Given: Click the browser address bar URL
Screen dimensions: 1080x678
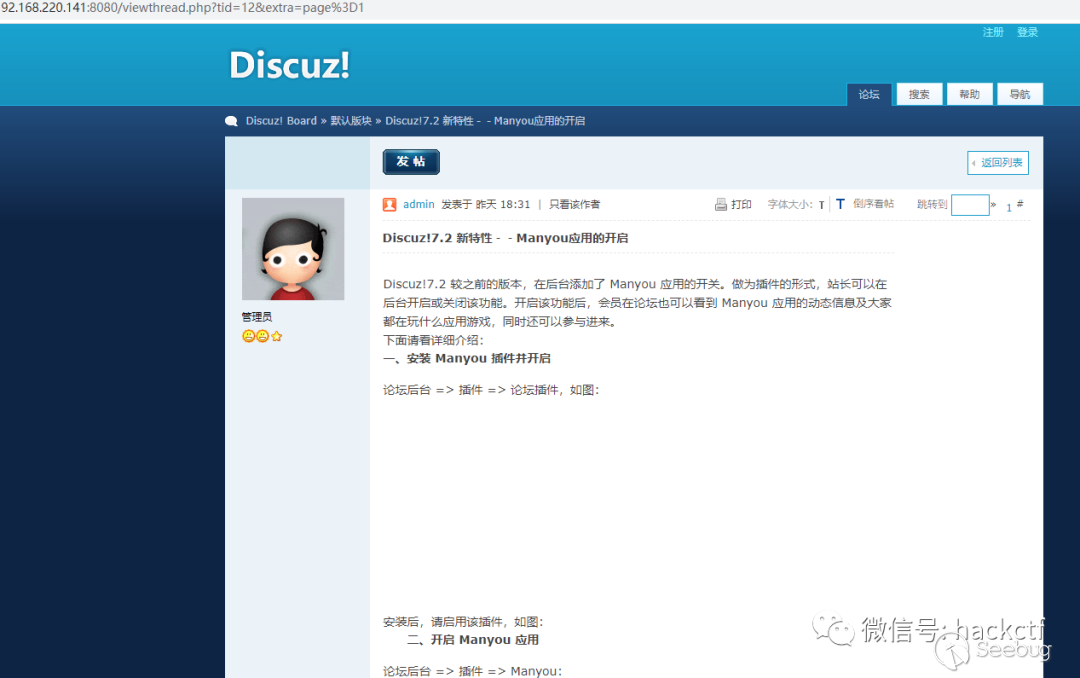Looking at the screenshot, I should (x=183, y=8).
